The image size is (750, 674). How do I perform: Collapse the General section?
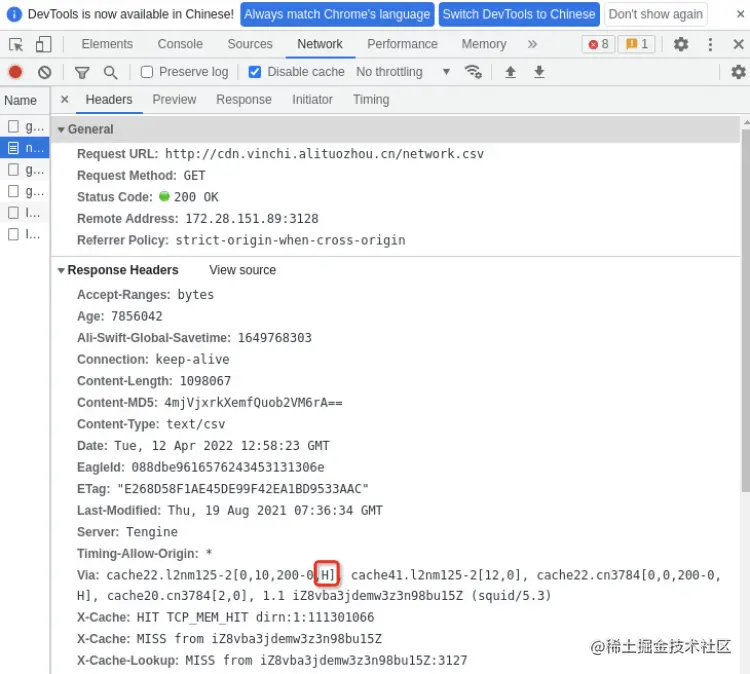pos(61,130)
